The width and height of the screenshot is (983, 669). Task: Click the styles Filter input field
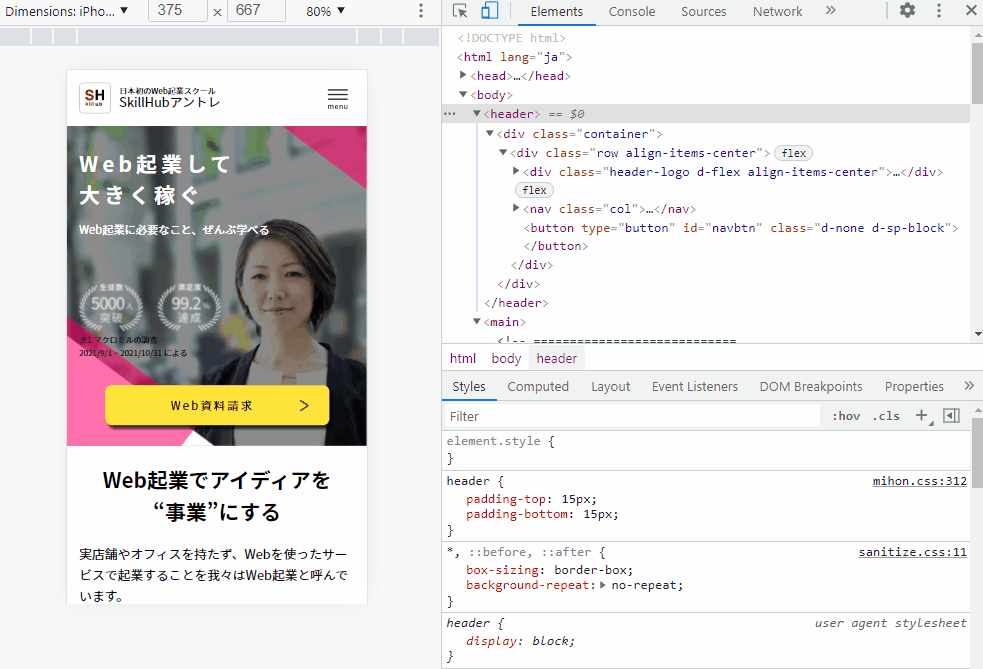click(632, 416)
